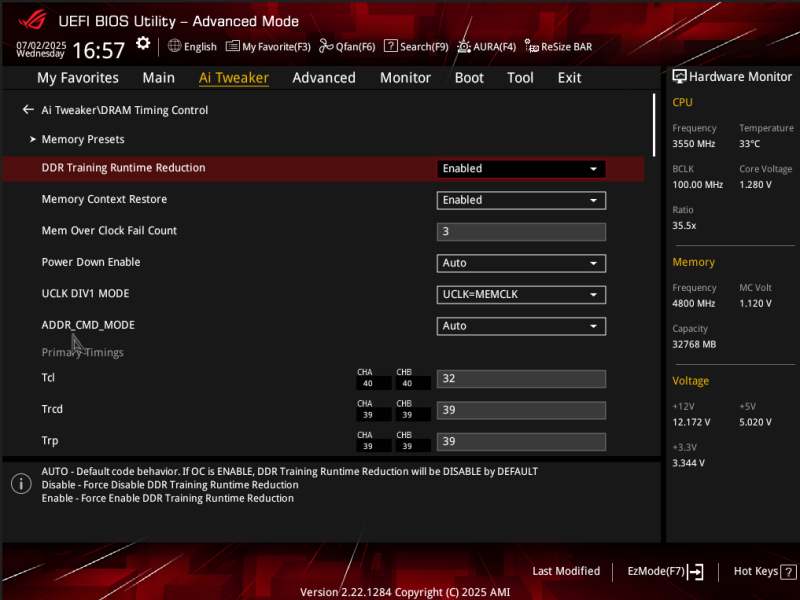Click the Qfan fan icon
The height and width of the screenshot is (600, 800).
[x=326, y=46]
